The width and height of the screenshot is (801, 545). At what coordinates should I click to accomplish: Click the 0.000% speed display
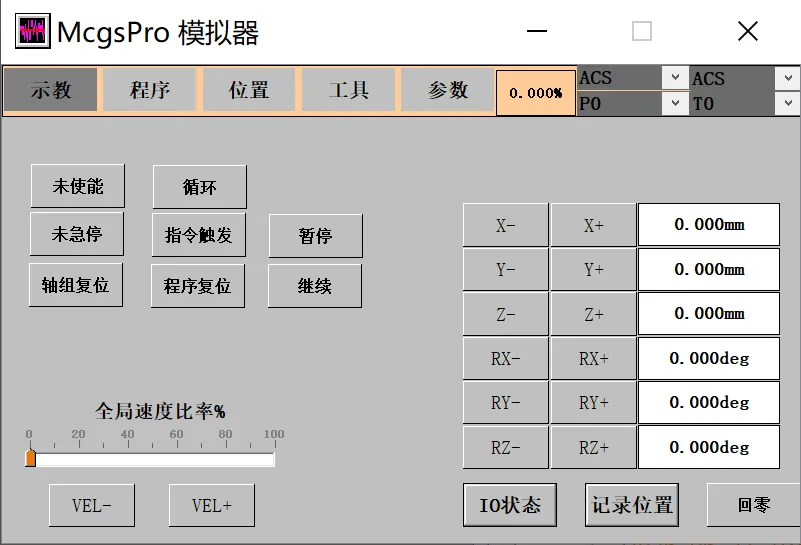[536, 93]
